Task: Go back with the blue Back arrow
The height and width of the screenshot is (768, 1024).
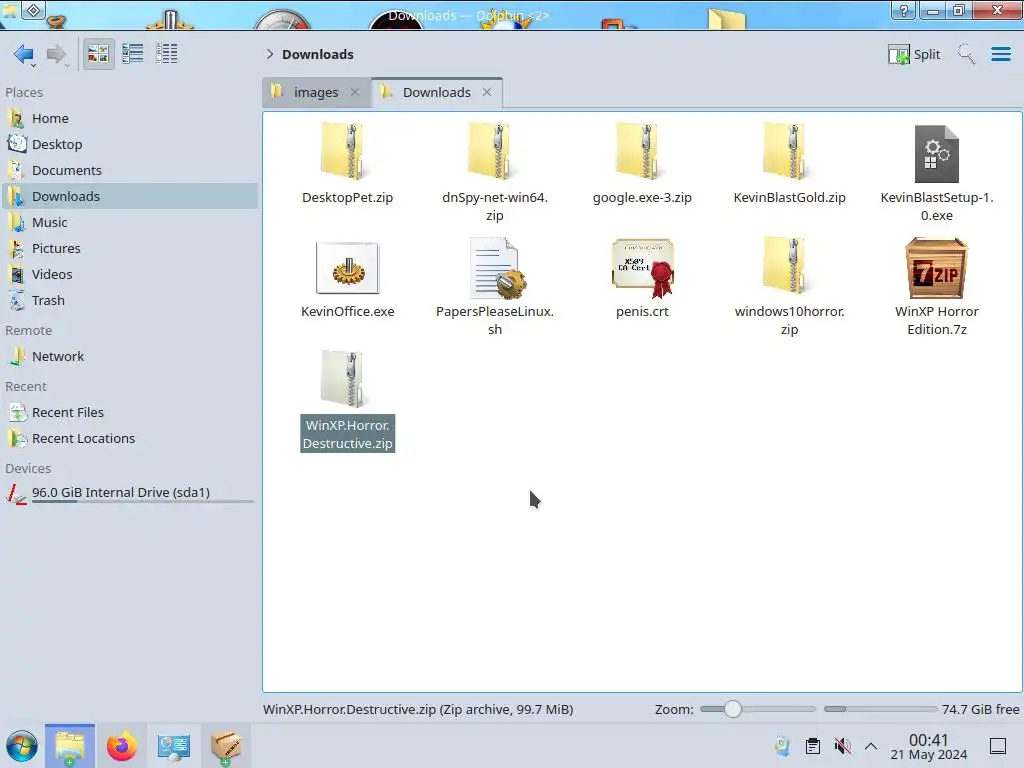Action: click(24, 54)
